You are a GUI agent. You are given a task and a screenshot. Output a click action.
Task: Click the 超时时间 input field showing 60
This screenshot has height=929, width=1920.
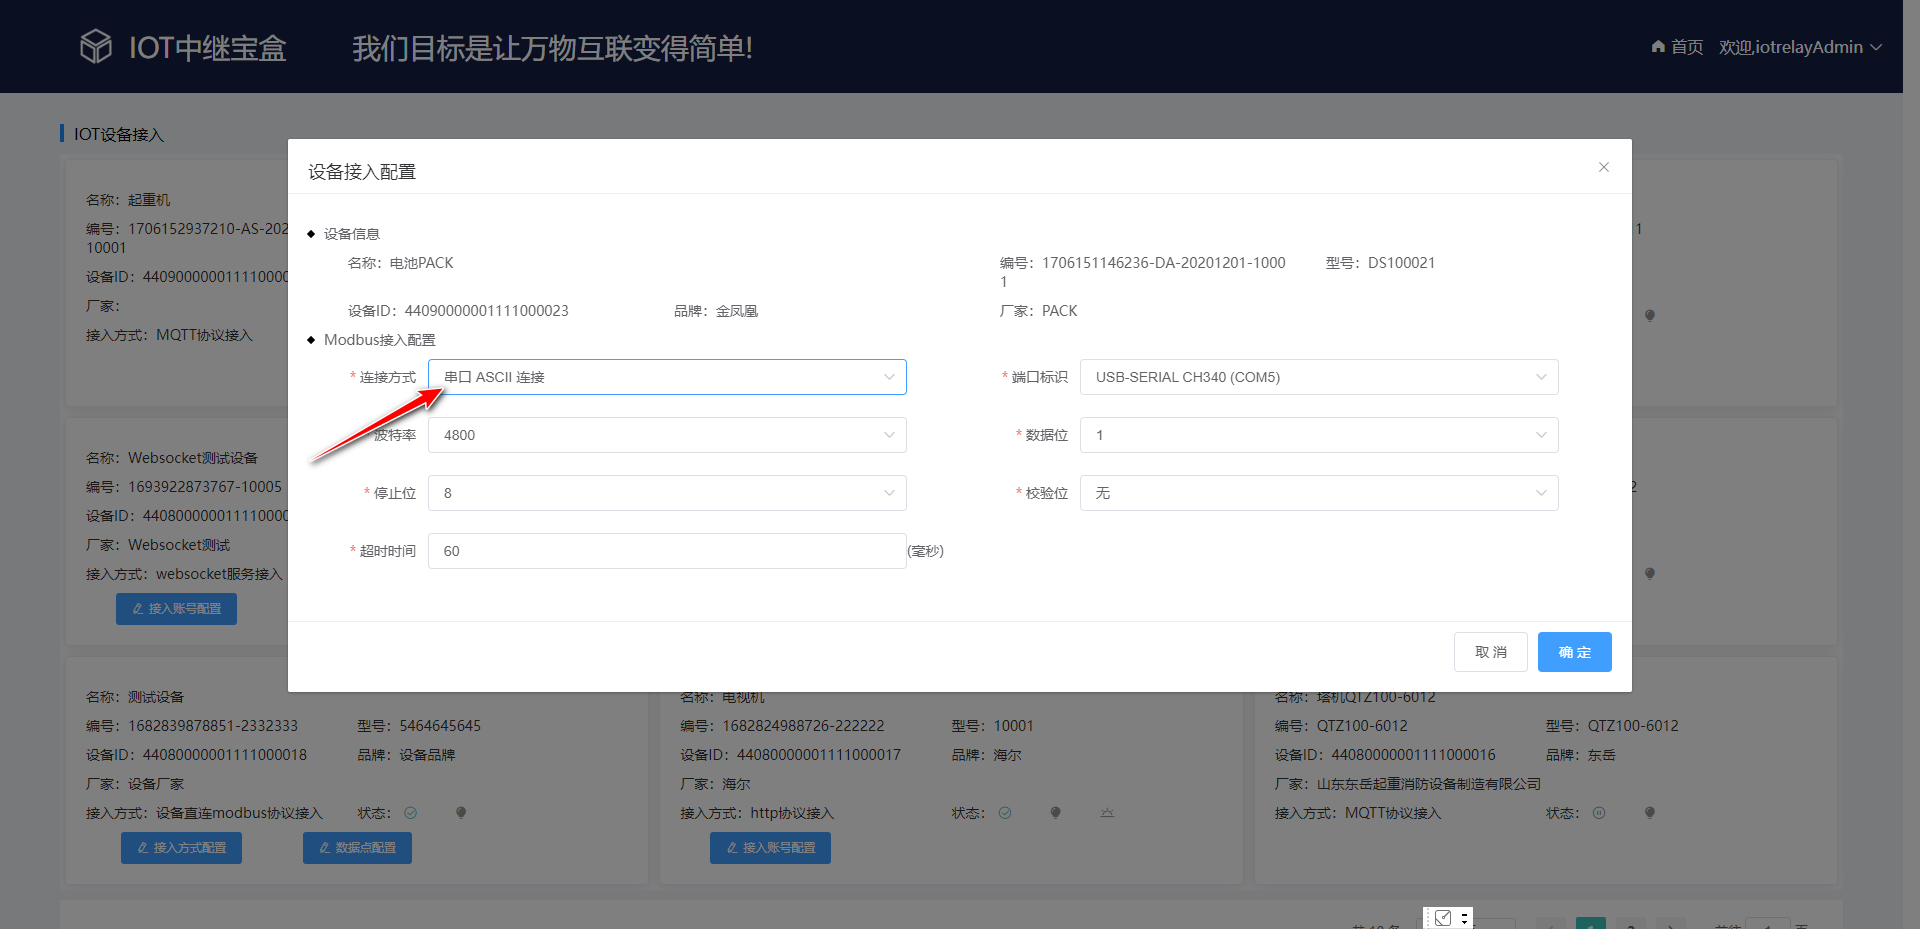pyautogui.click(x=666, y=551)
